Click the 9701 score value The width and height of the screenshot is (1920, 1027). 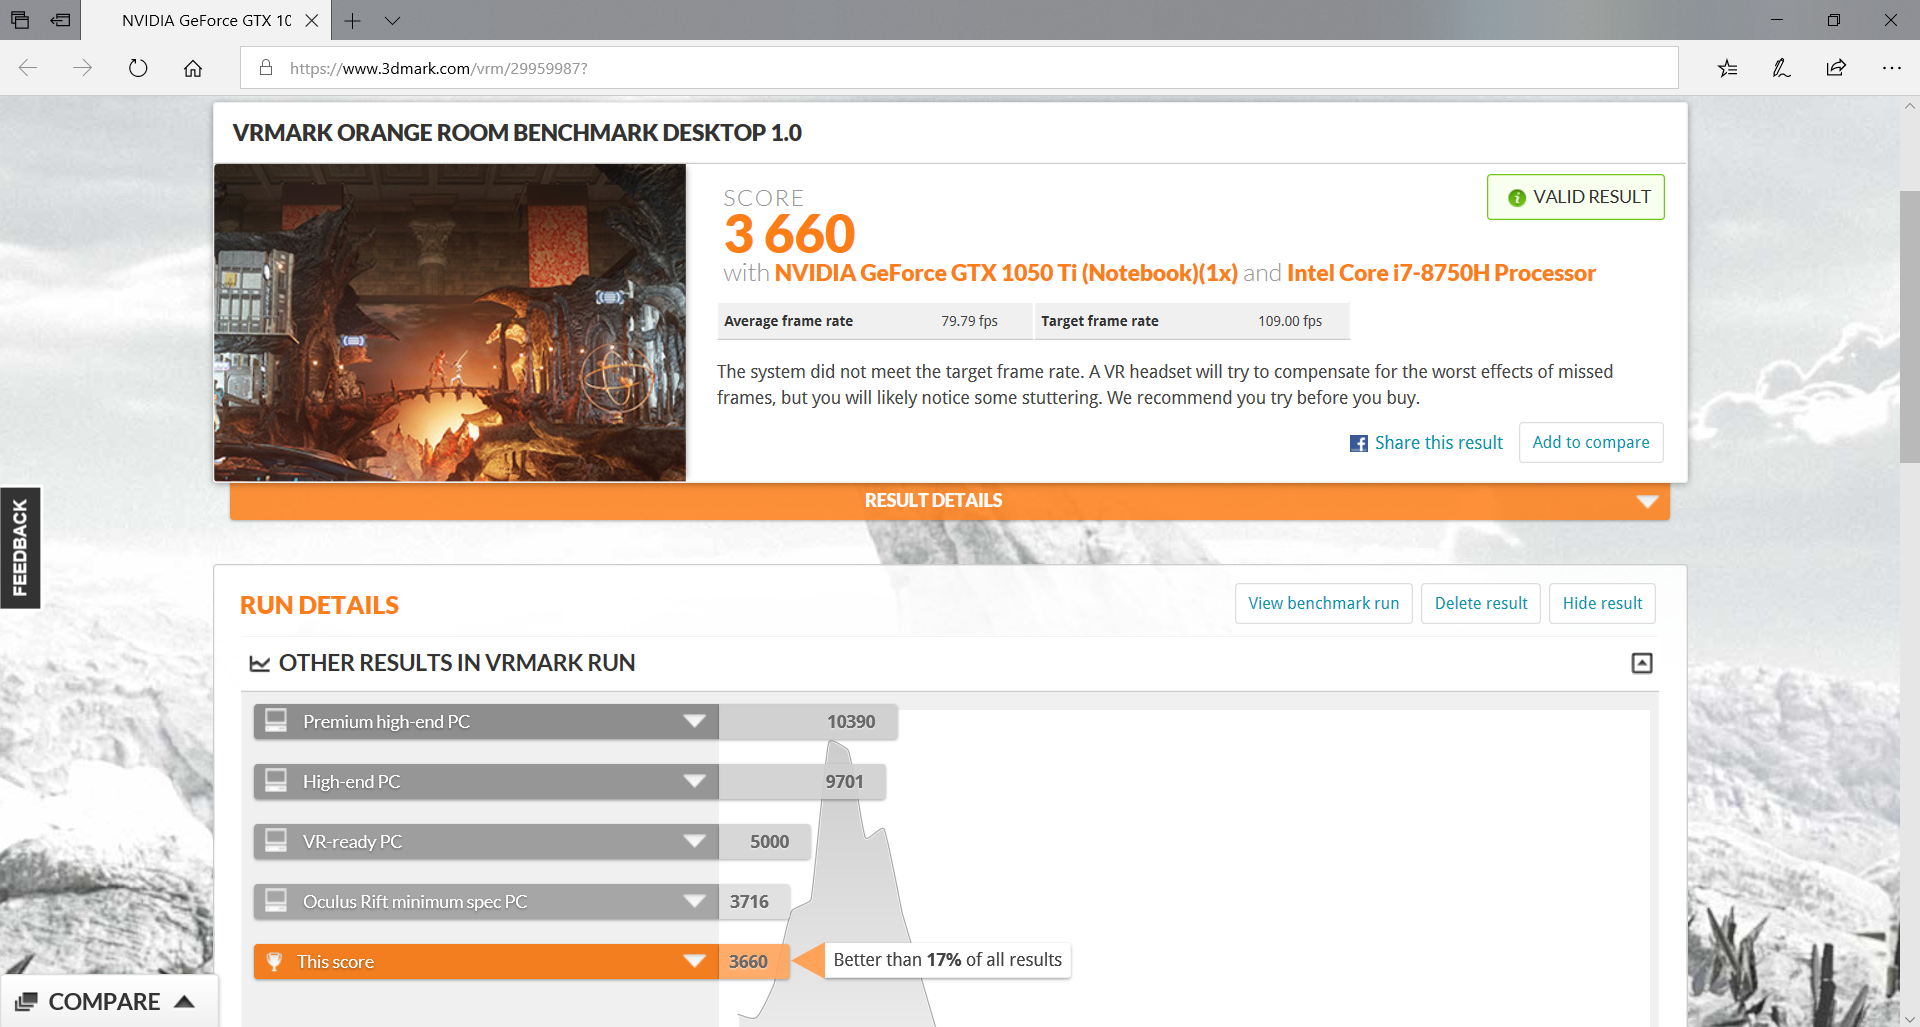844,782
